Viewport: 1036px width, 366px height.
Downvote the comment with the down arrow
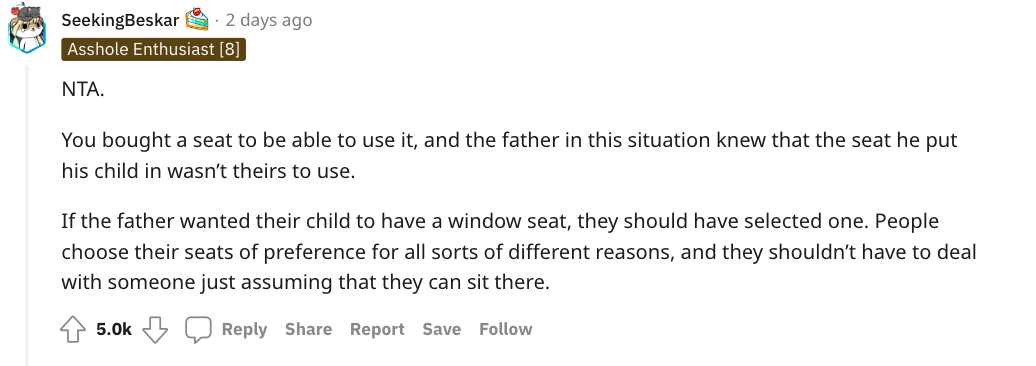[x=155, y=329]
